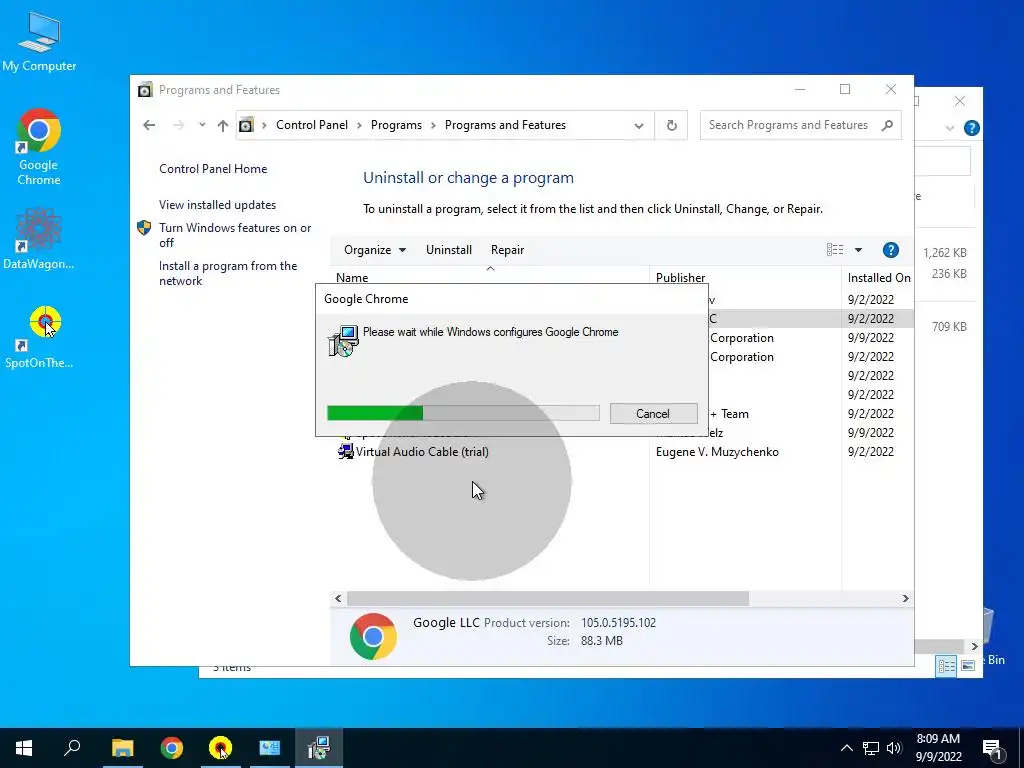Screen dimensions: 1024x768
Task: Show hidden system tray icons
Action: [x=846, y=748]
